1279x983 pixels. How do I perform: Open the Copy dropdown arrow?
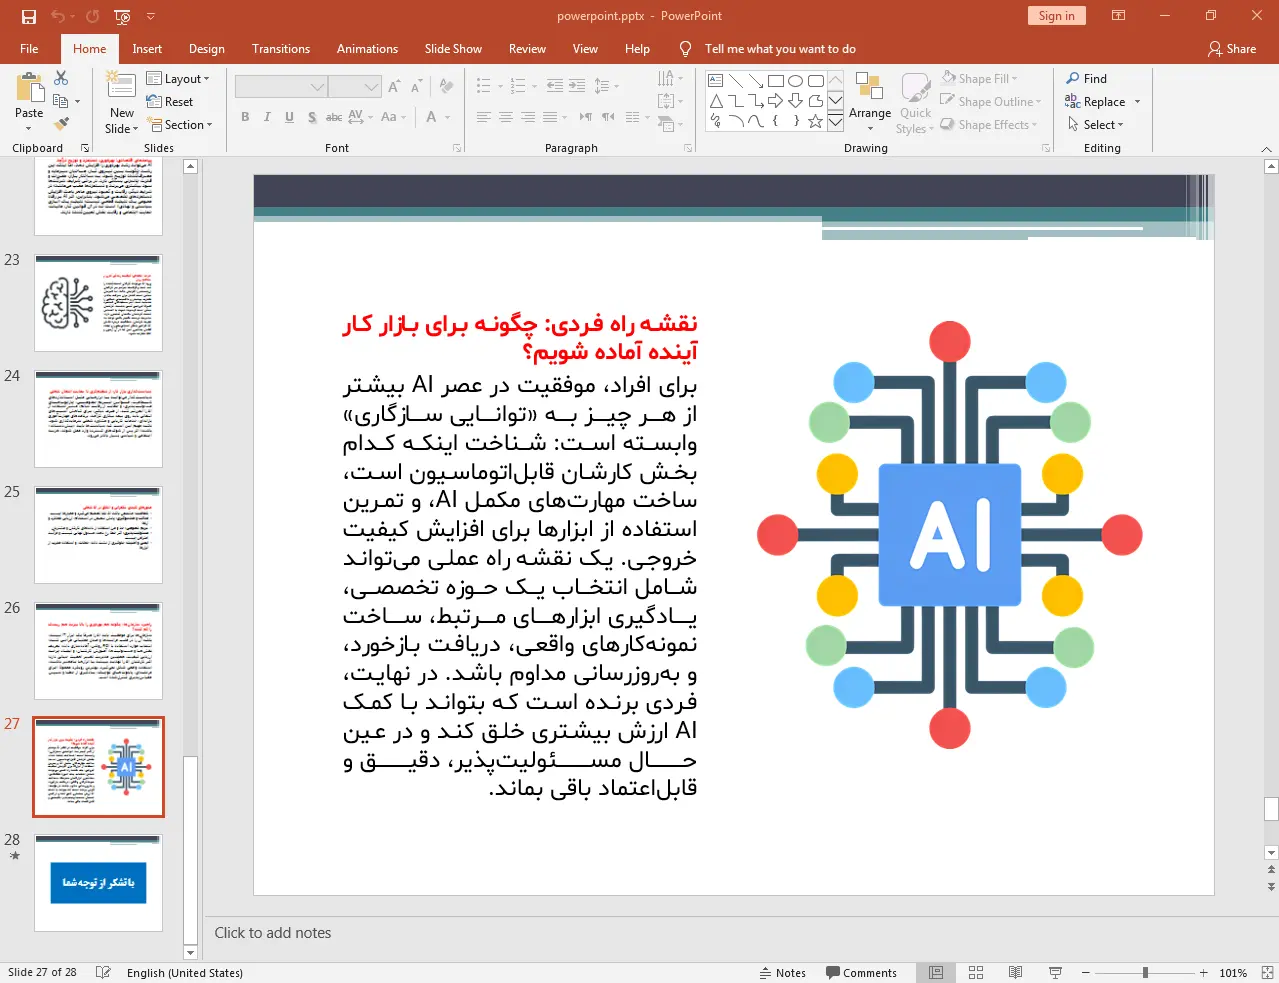77,102
